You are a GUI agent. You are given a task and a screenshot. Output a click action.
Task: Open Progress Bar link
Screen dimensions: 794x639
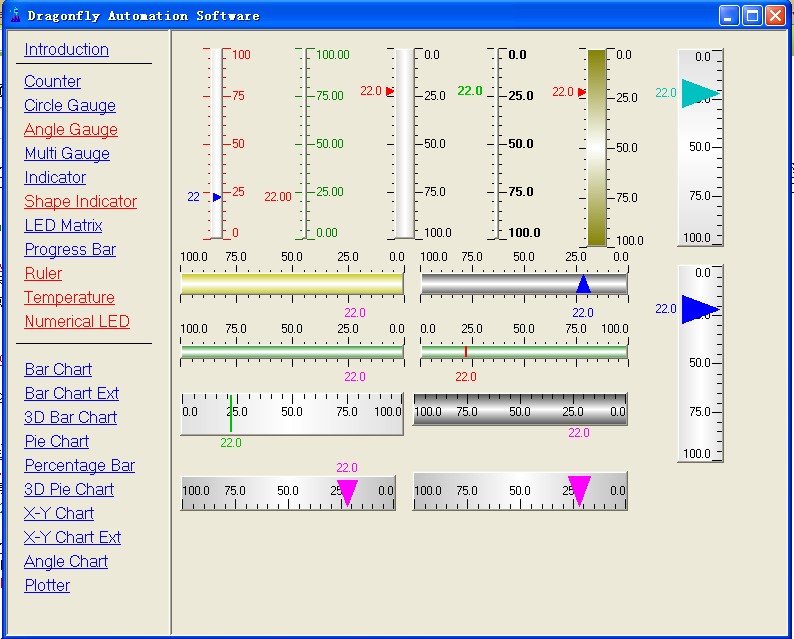tap(70, 250)
